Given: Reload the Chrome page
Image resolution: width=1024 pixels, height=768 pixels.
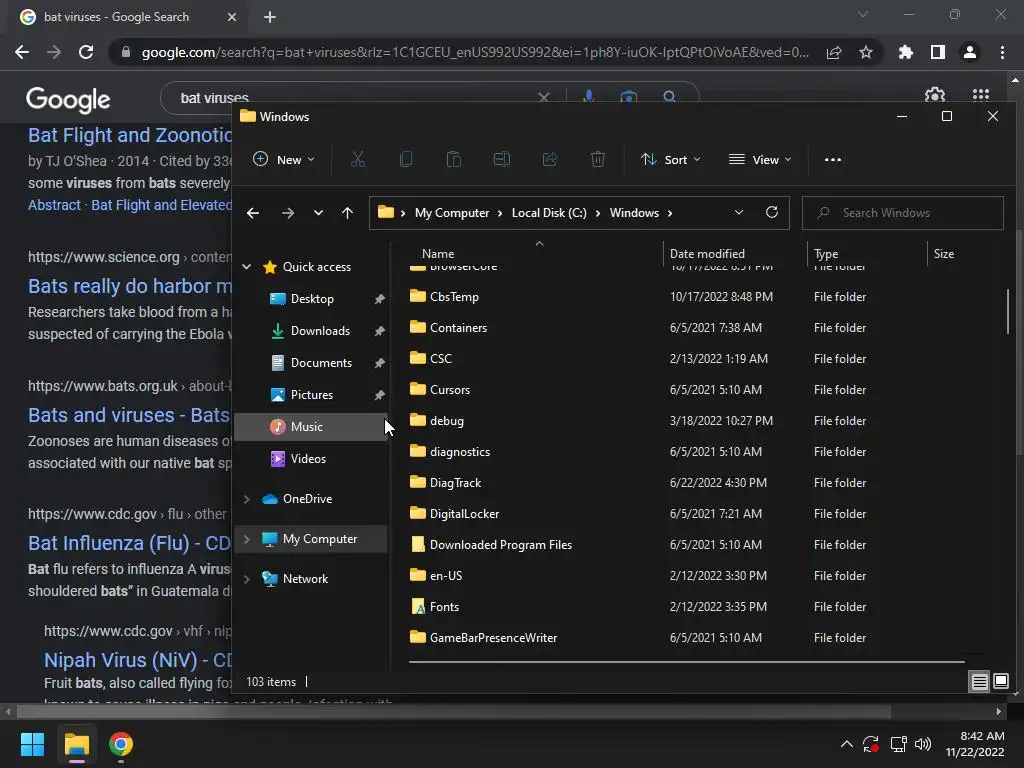Looking at the screenshot, I should (86, 52).
